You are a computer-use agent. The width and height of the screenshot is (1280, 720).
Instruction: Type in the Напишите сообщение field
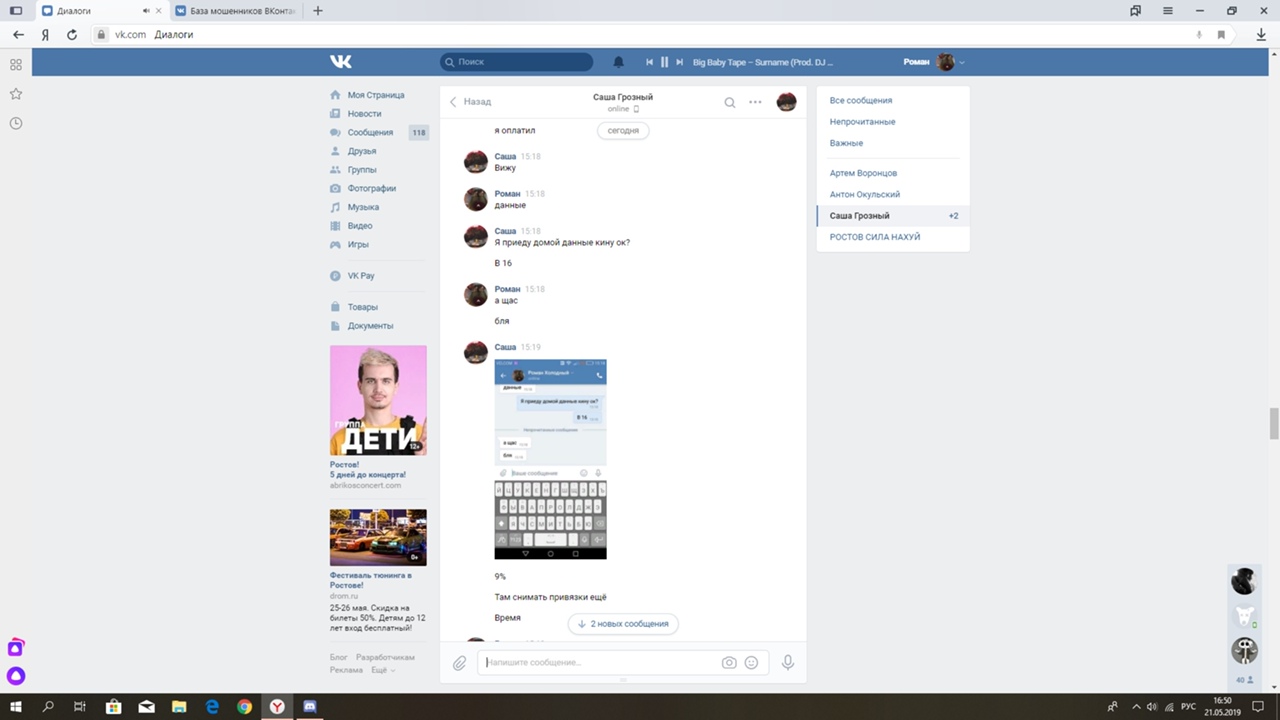[x=600, y=662]
